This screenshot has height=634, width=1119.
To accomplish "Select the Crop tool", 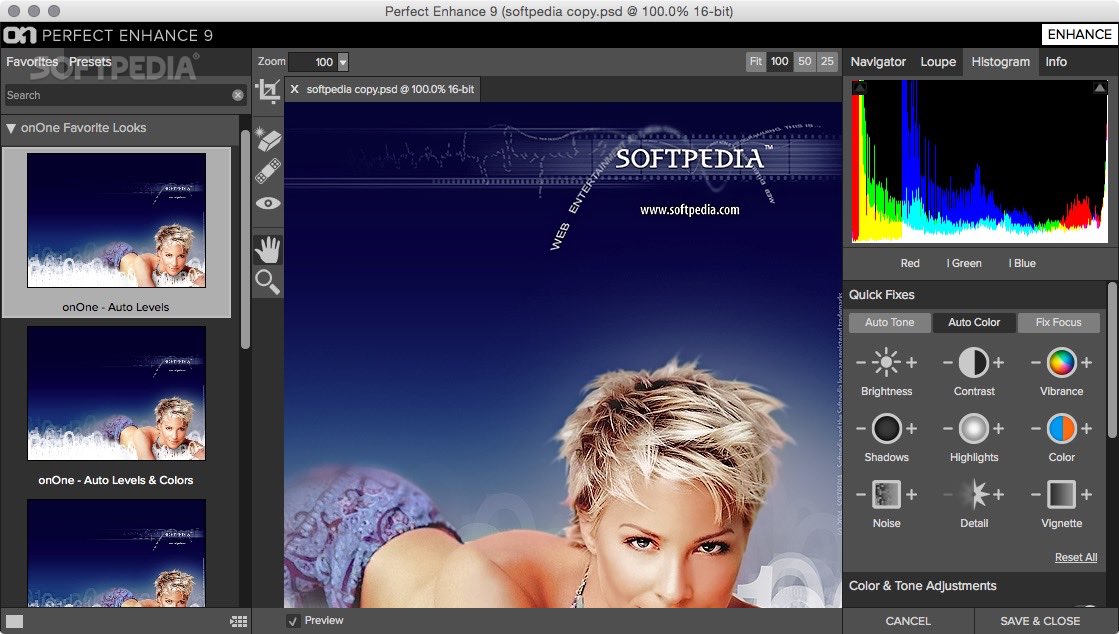I will coord(267,90).
